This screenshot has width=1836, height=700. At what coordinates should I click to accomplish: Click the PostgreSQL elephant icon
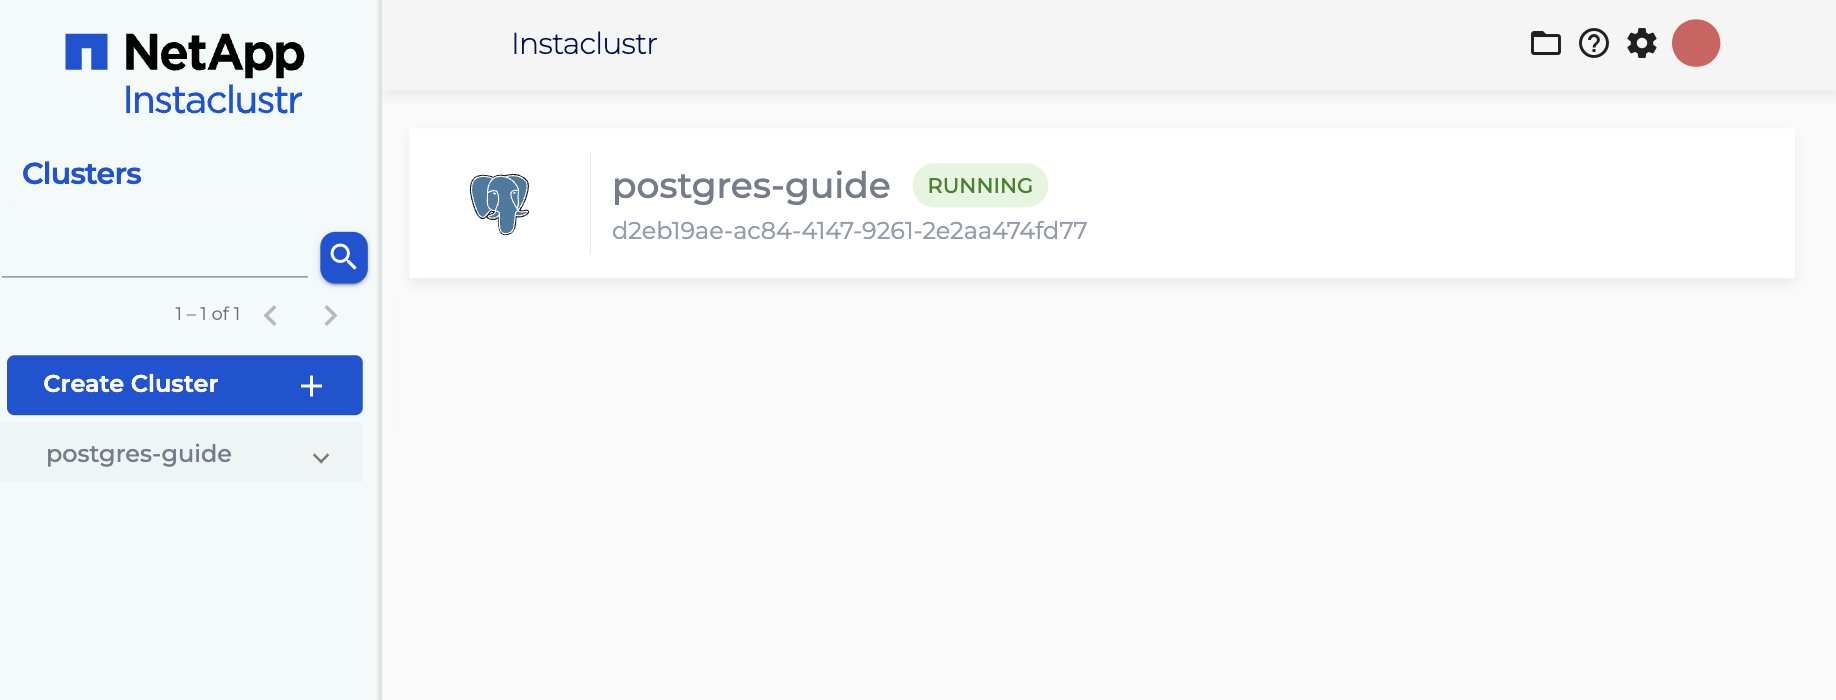tap(500, 203)
